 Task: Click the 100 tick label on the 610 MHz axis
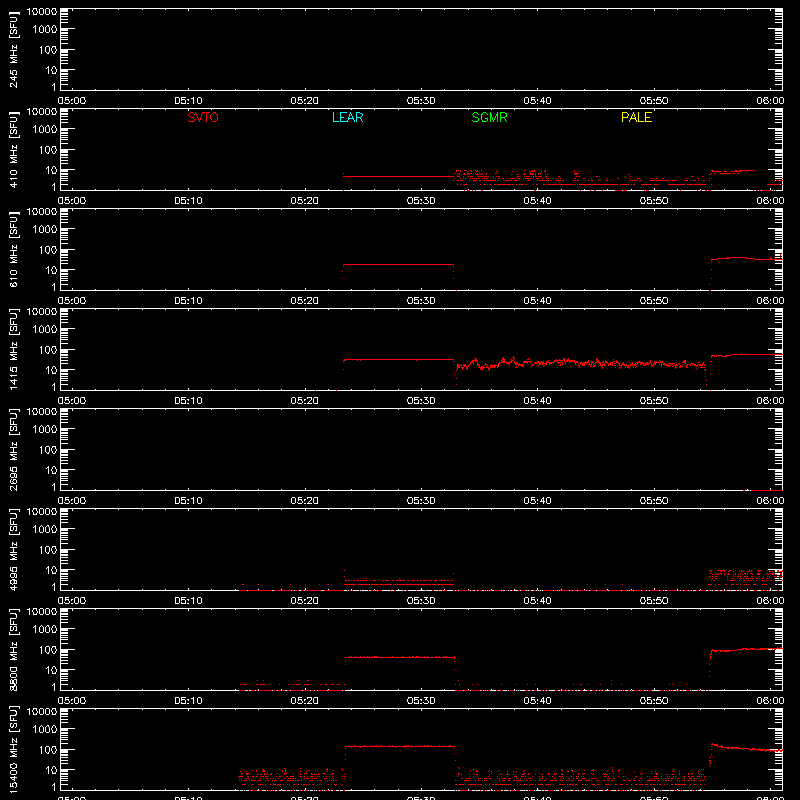tap(48, 249)
